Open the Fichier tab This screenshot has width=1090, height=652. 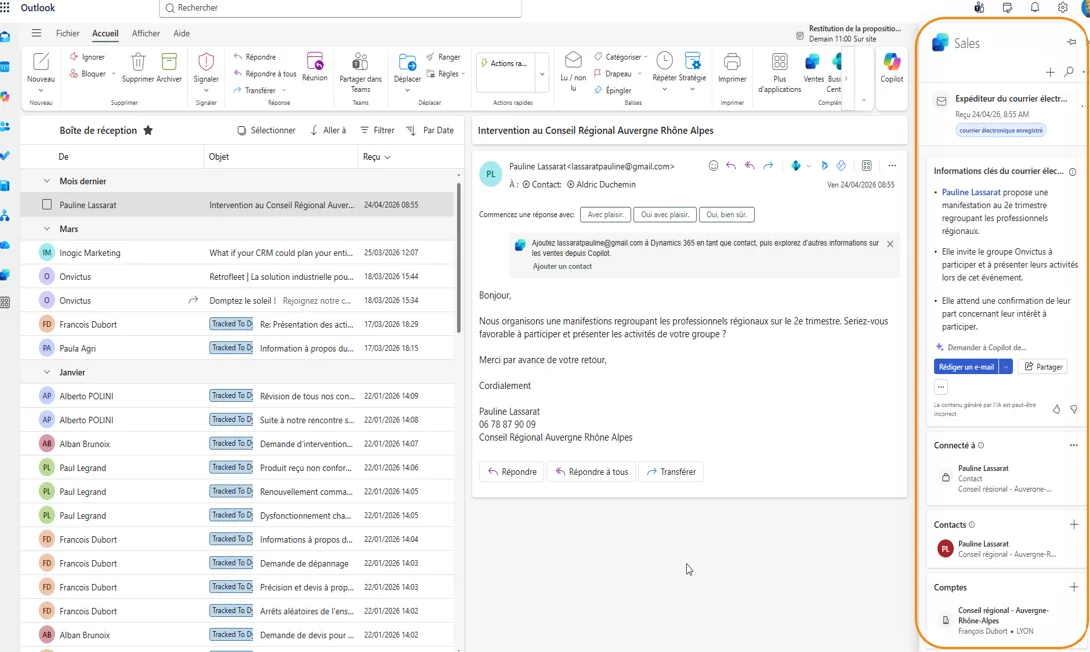pyautogui.click(x=67, y=33)
